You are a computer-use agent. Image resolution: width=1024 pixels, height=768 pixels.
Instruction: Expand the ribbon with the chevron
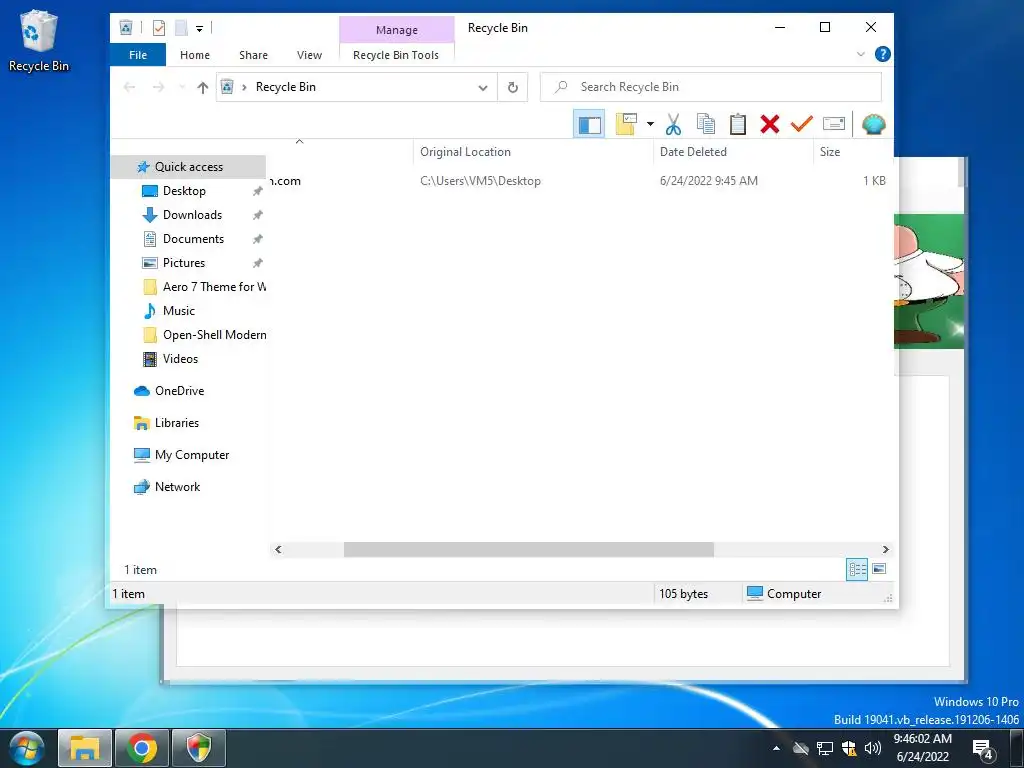coord(861,54)
